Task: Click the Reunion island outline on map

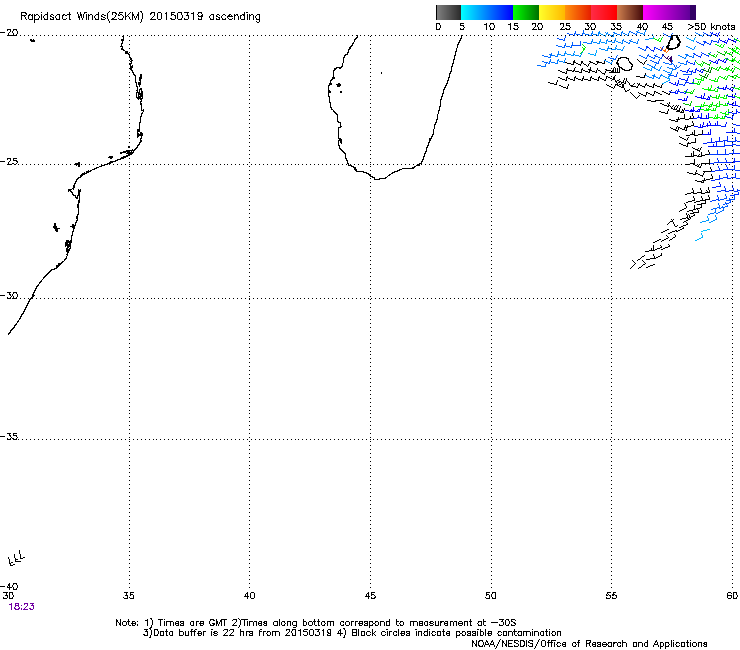Action: [625, 64]
